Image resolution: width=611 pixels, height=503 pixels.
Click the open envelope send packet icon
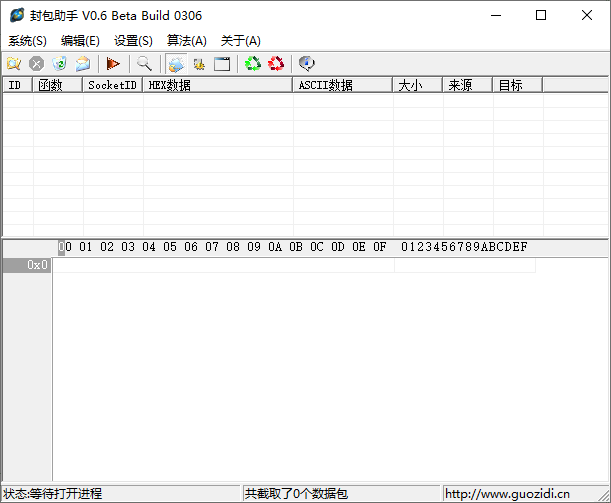pos(83,64)
